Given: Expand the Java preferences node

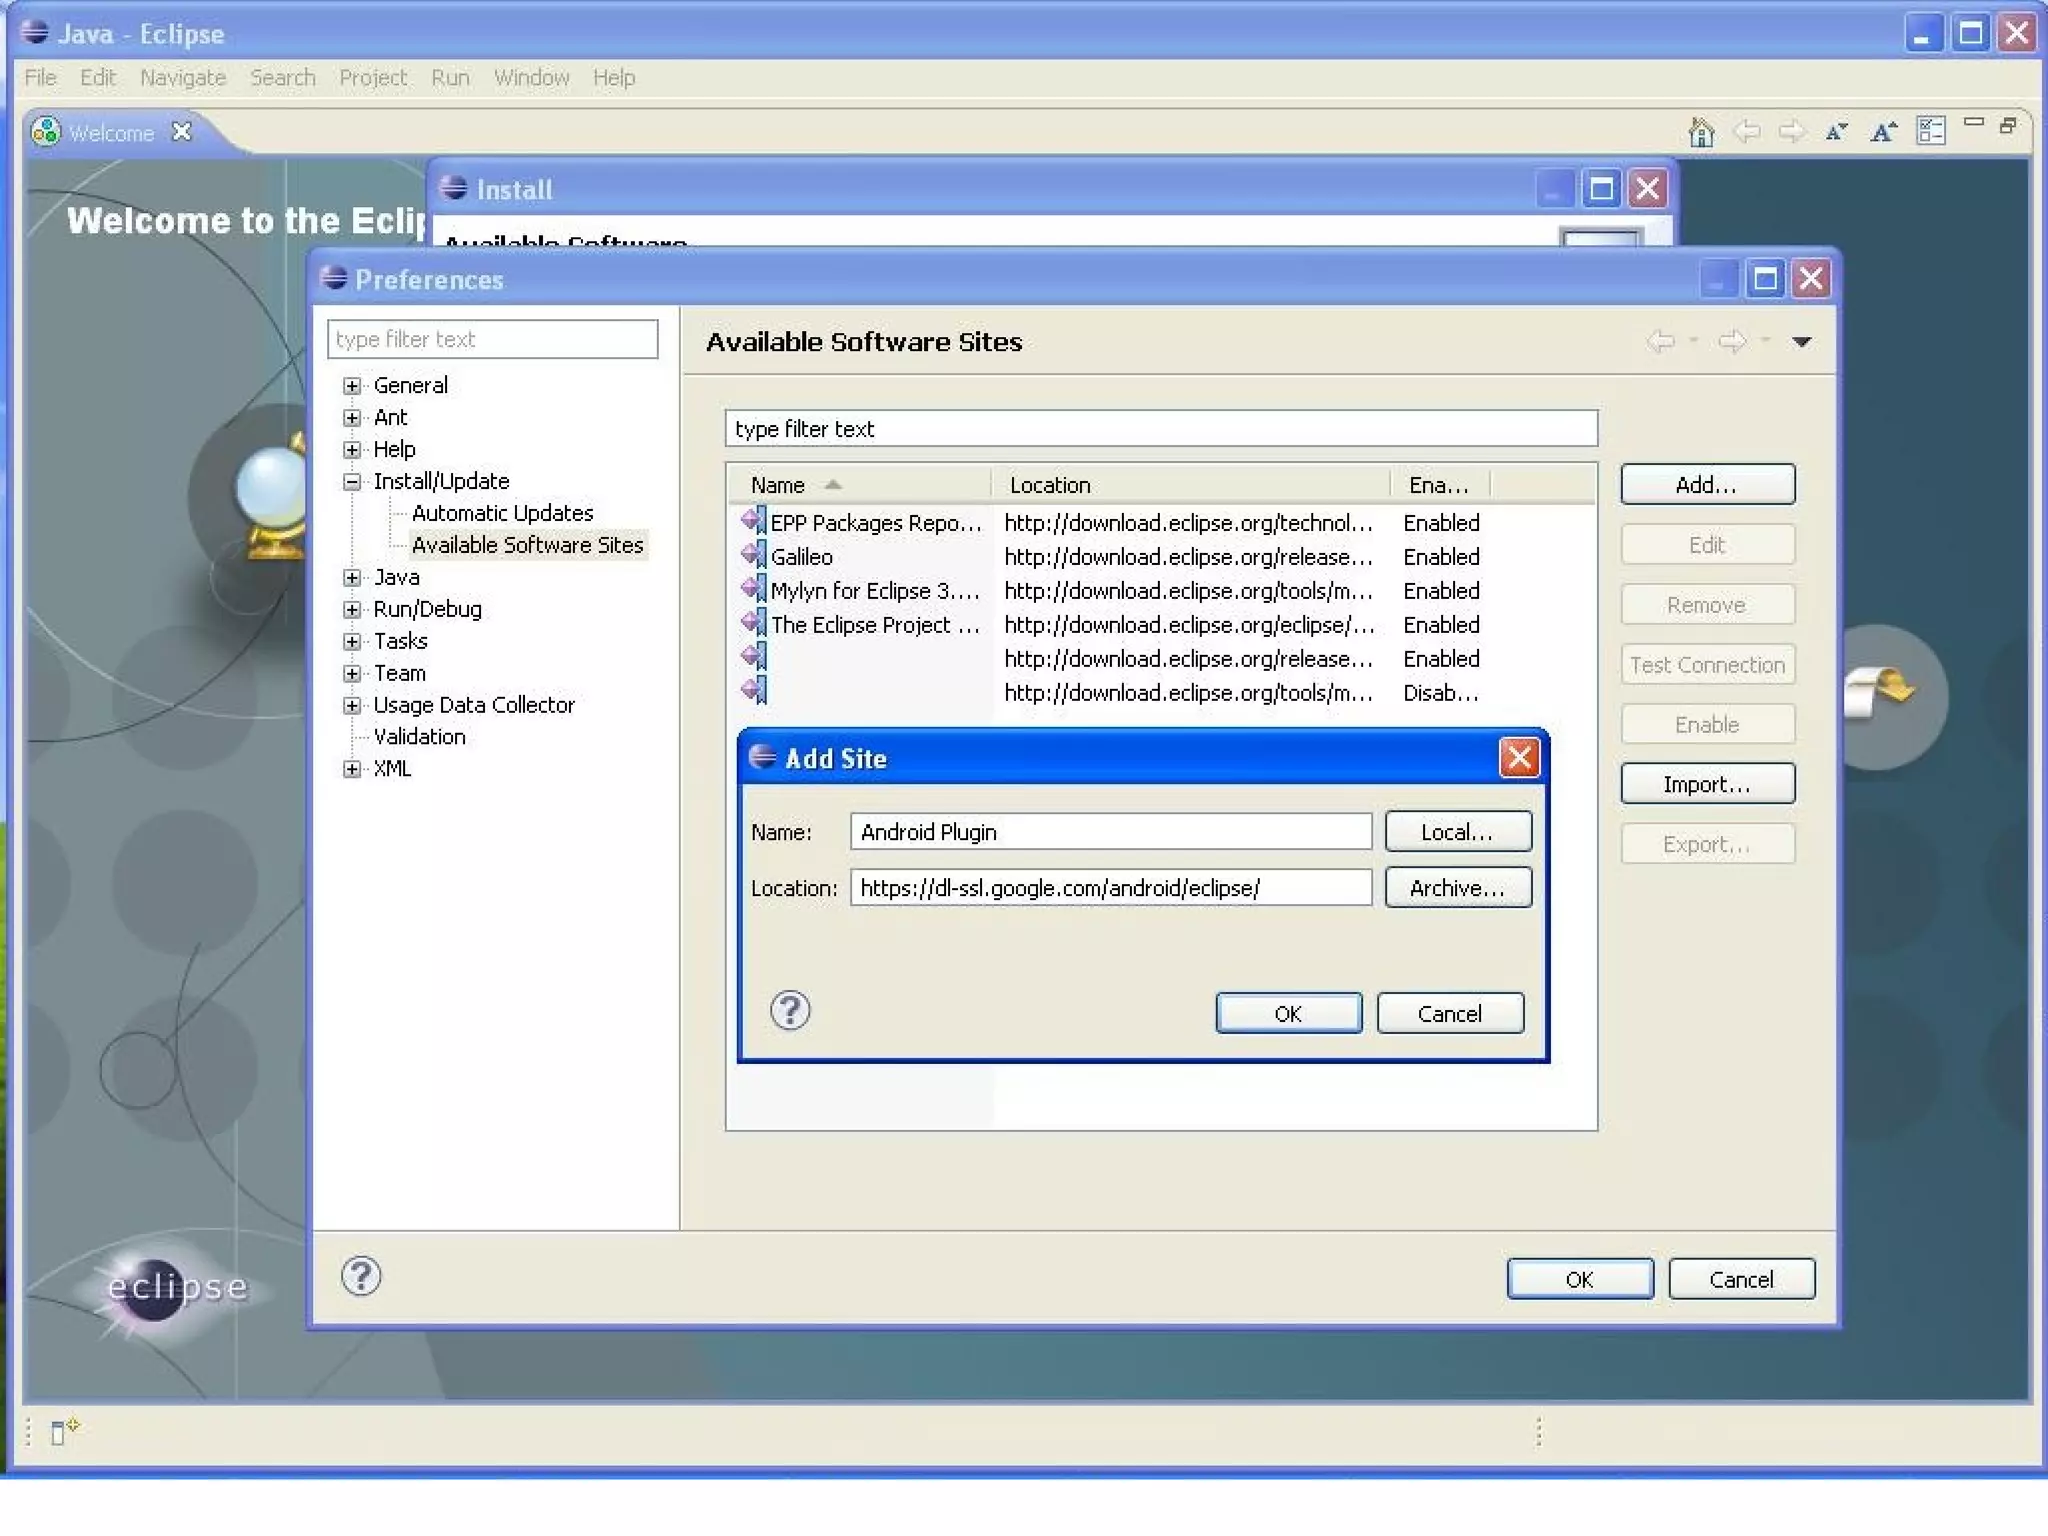Looking at the screenshot, I should click(352, 578).
